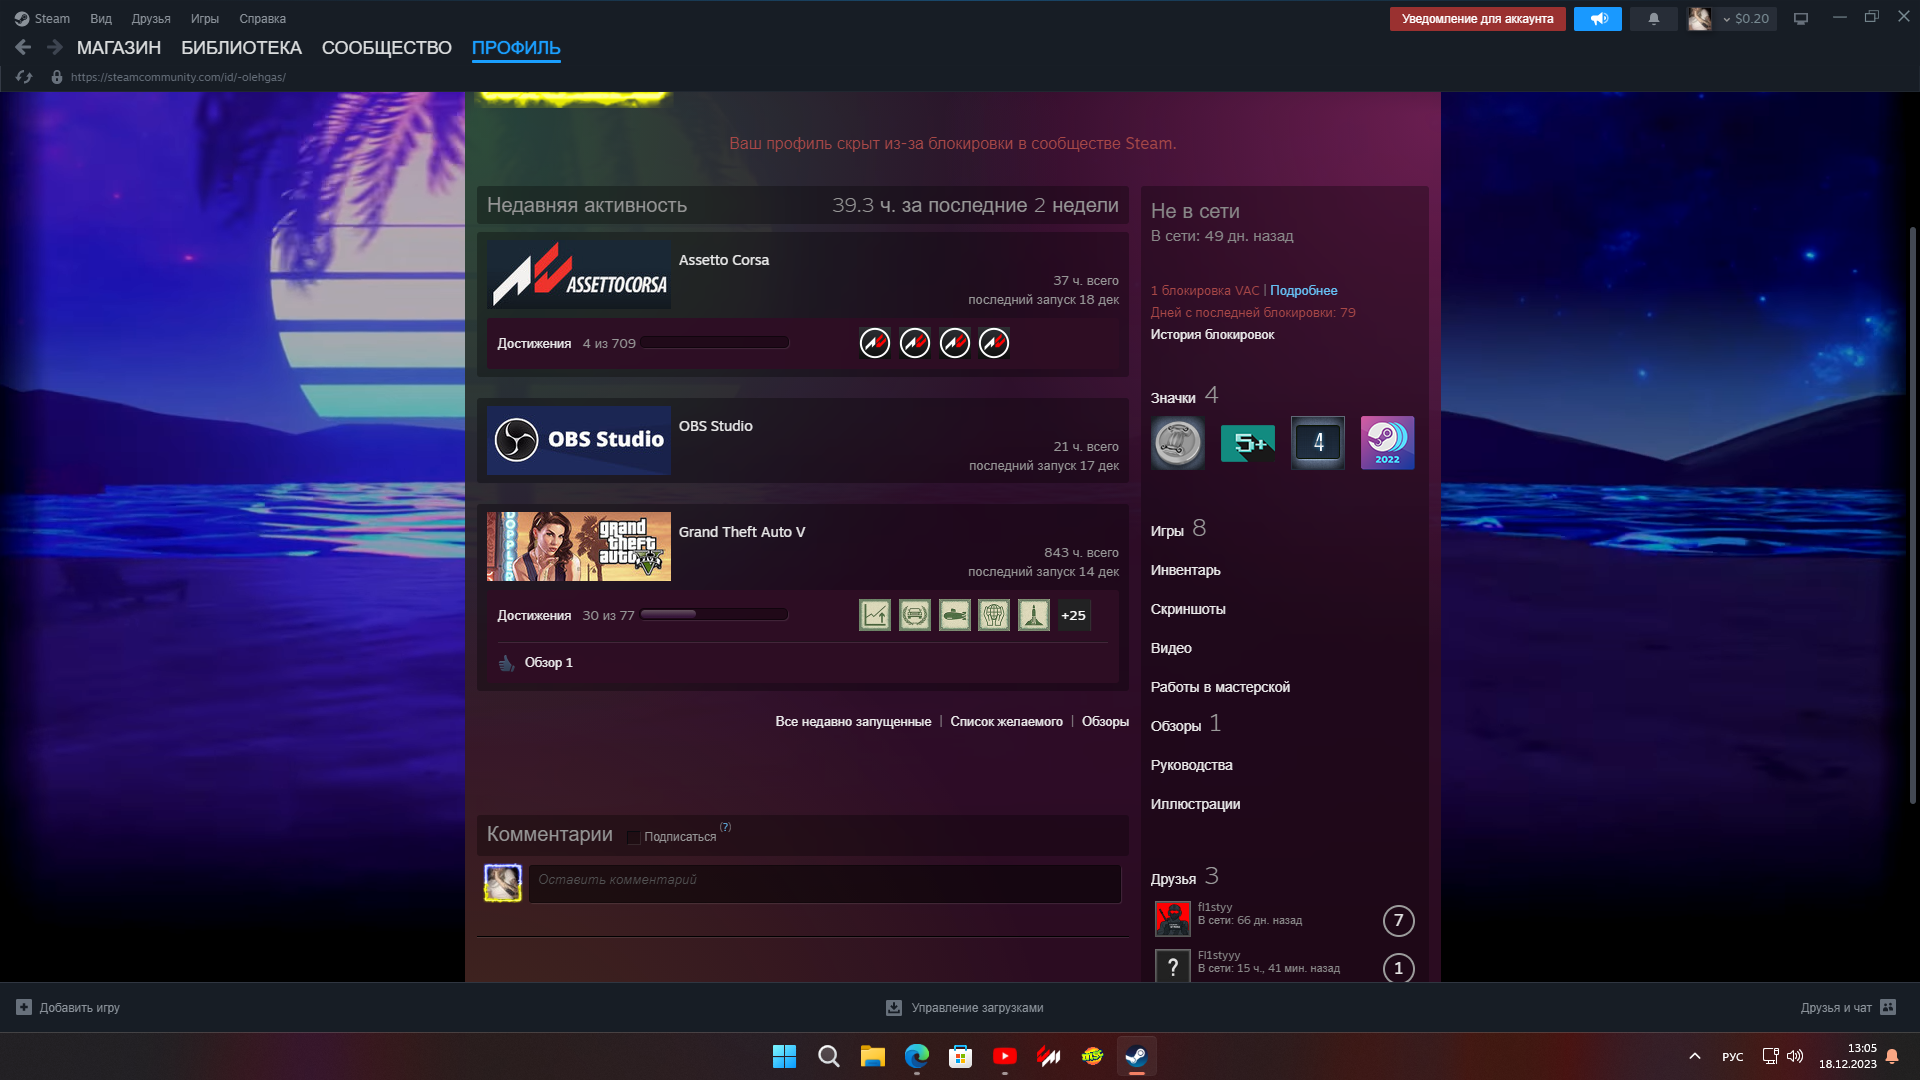
Task: Switch input language РУС in tray
Action: [1733, 1057]
